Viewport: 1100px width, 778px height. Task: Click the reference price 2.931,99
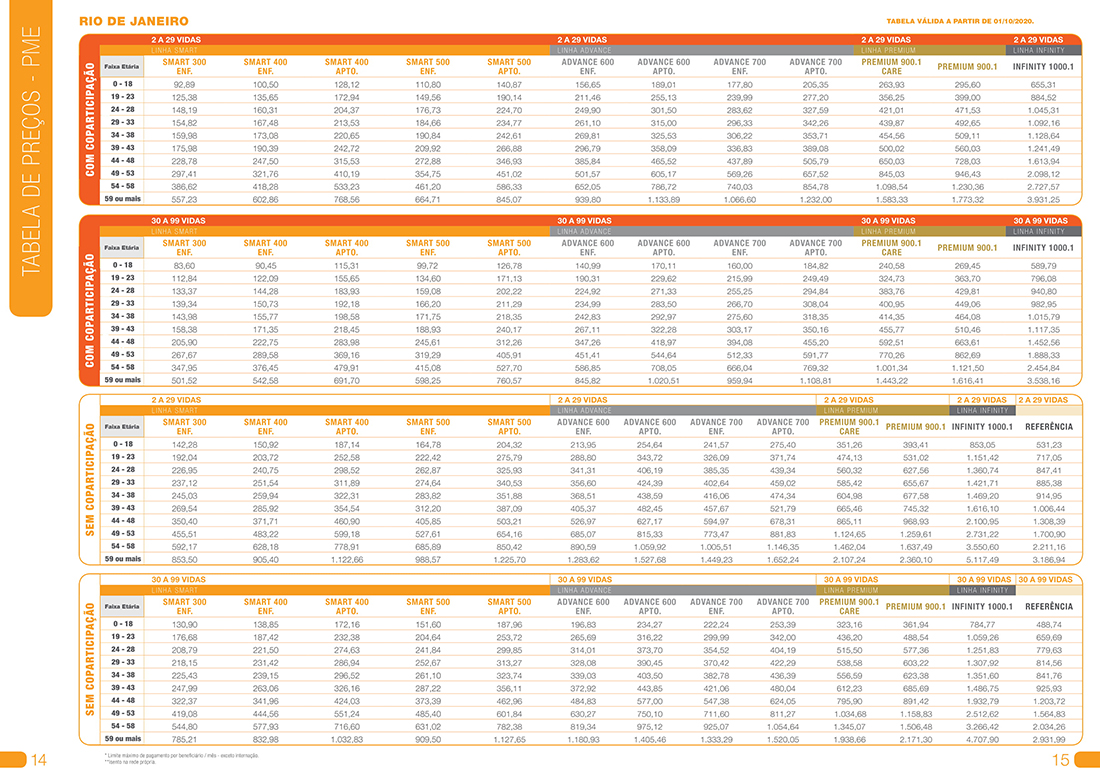point(1049,739)
